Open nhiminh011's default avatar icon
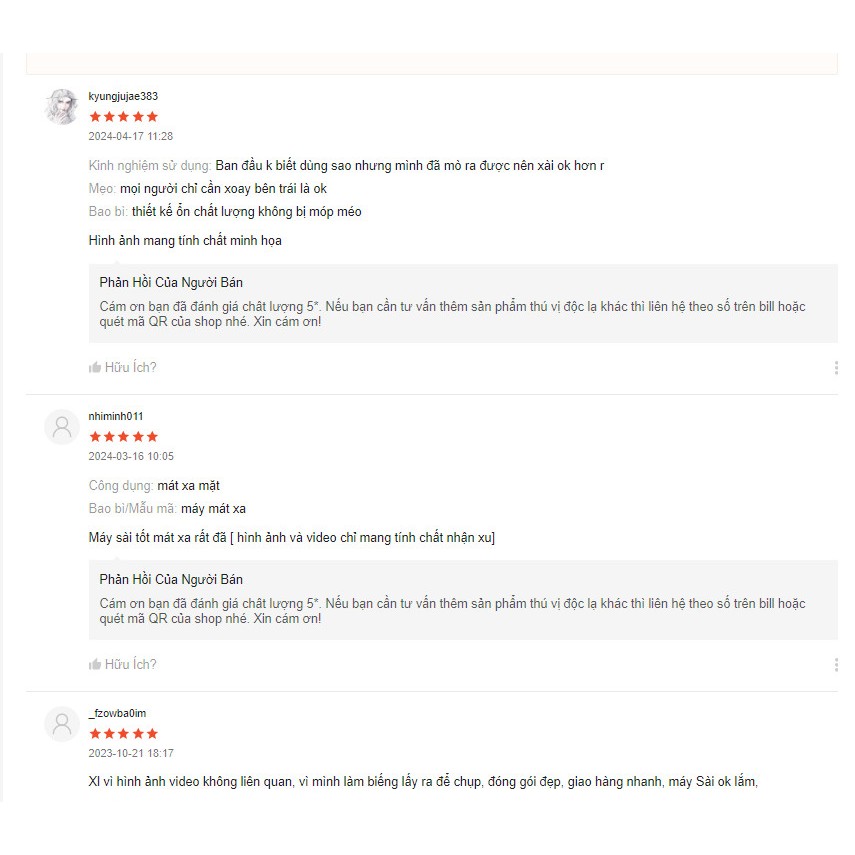Viewport: 855px width, 855px height. 62,427
